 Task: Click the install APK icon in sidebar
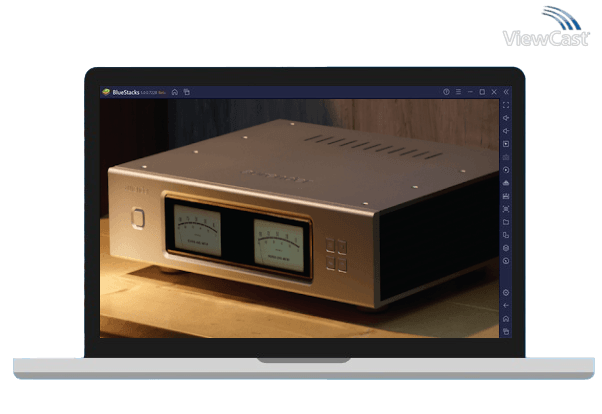(x=506, y=183)
